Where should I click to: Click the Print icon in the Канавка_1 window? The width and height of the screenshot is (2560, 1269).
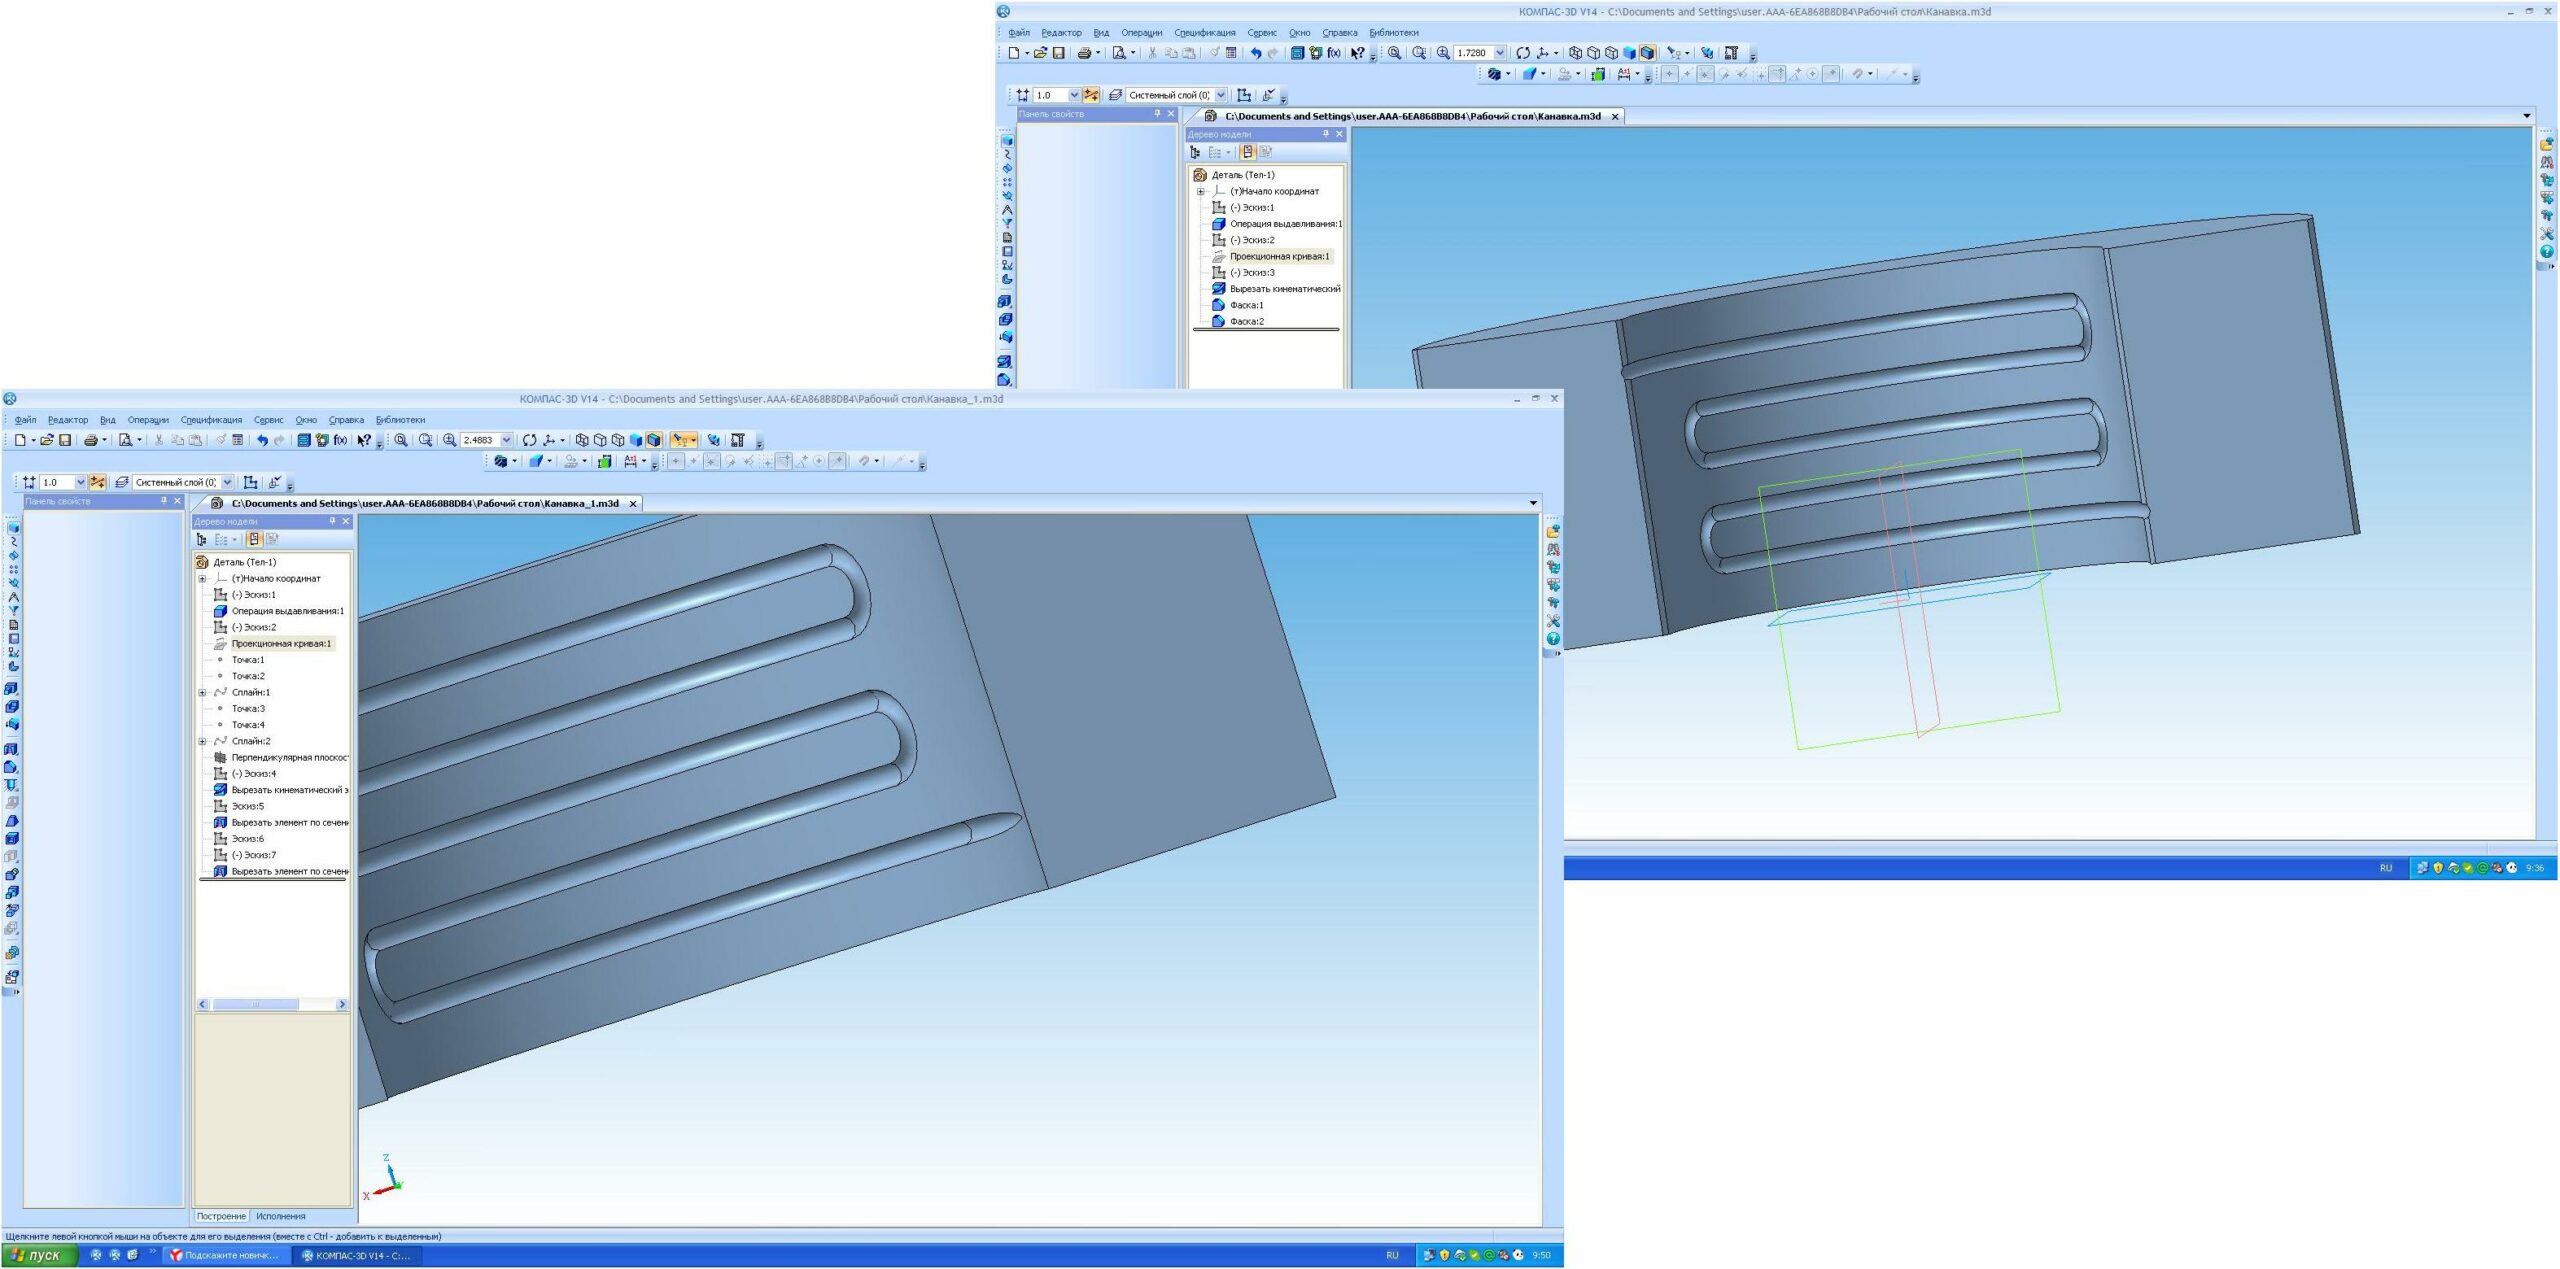91,440
